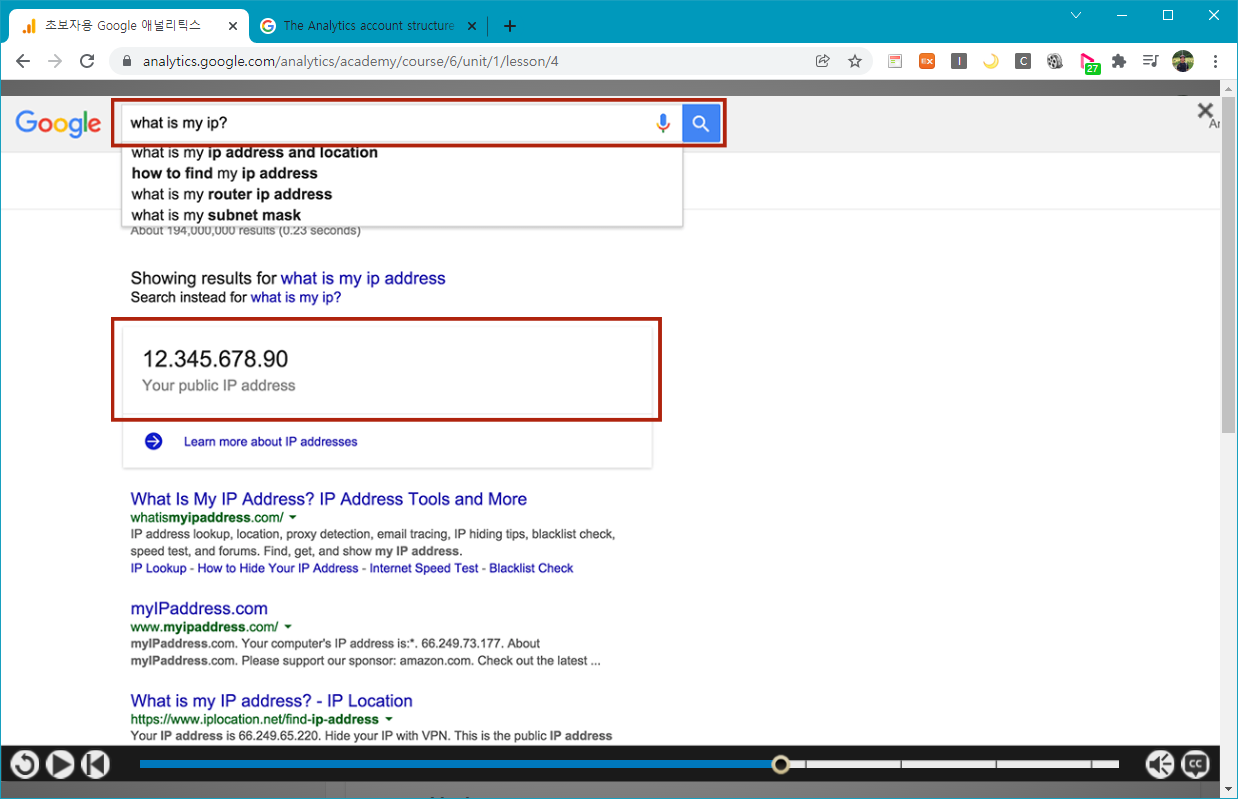
Task: Click the Google logo
Action: (x=58, y=124)
